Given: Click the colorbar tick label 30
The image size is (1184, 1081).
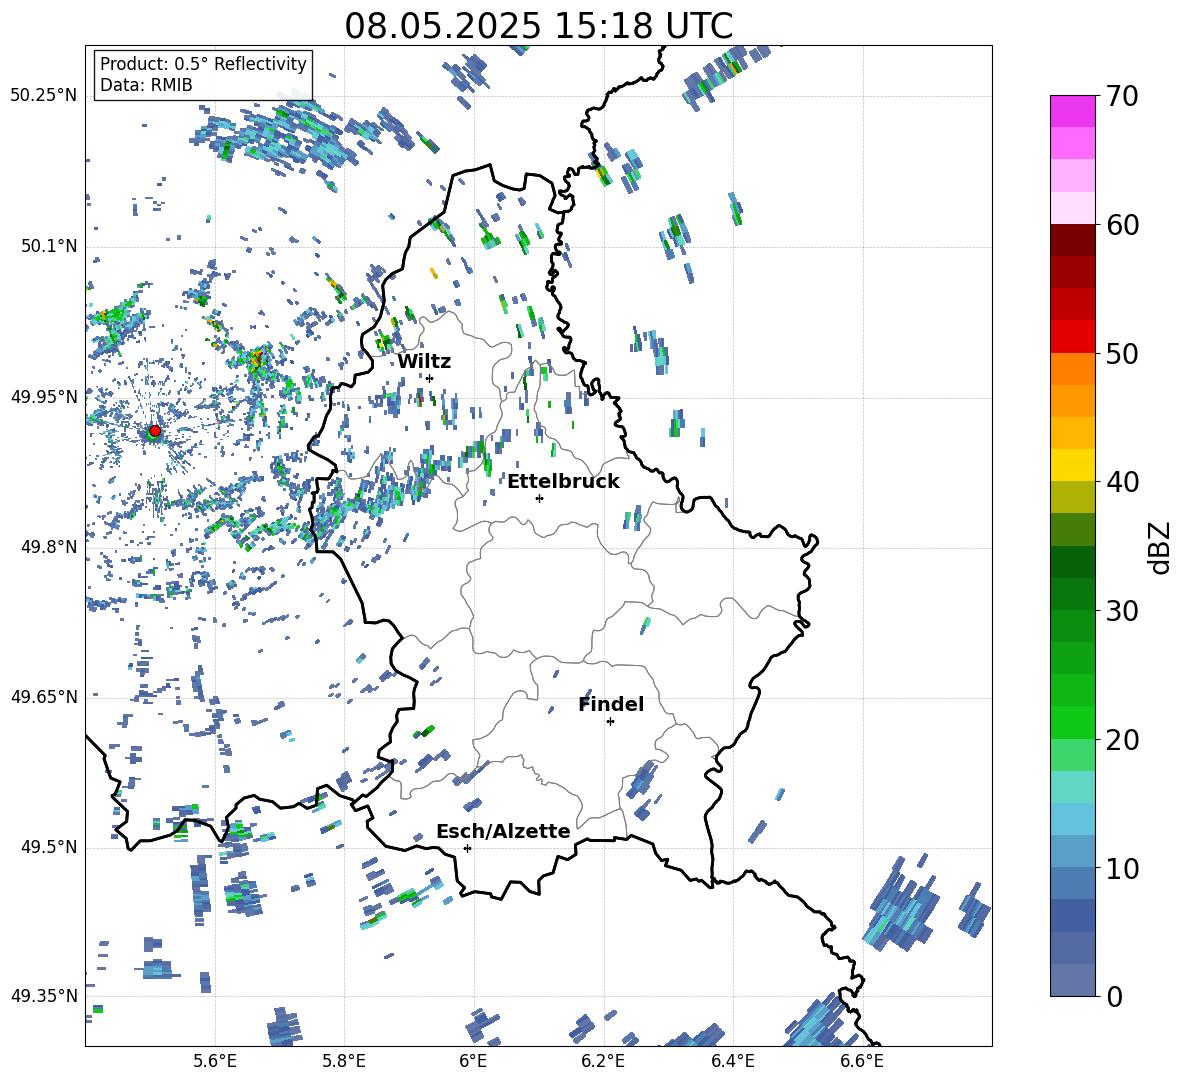Looking at the screenshot, I should point(1123,611).
